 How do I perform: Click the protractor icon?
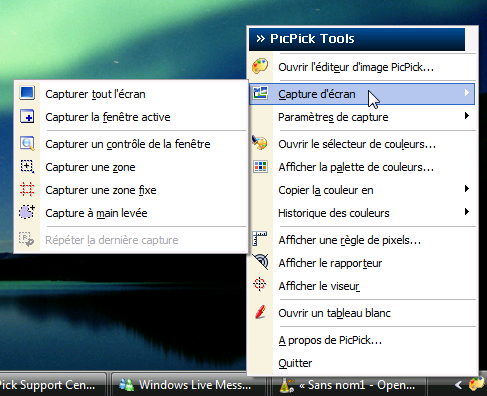pyautogui.click(x=260, y=261)
